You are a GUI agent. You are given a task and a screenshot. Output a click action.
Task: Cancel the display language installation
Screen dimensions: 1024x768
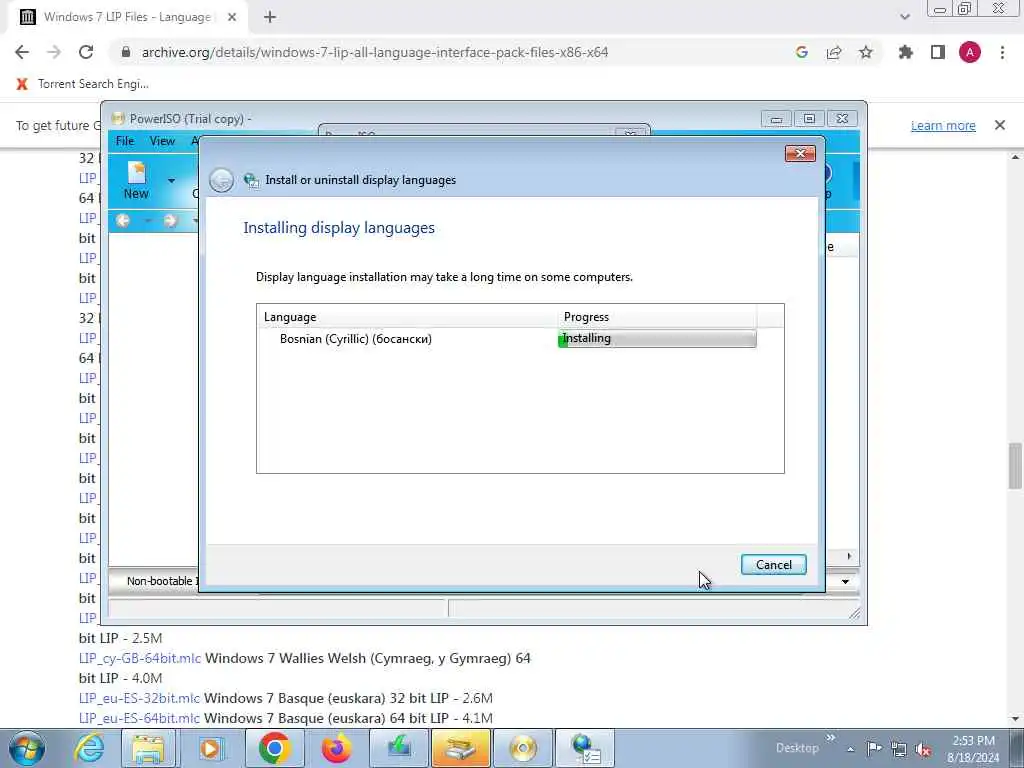click(773, 565)
